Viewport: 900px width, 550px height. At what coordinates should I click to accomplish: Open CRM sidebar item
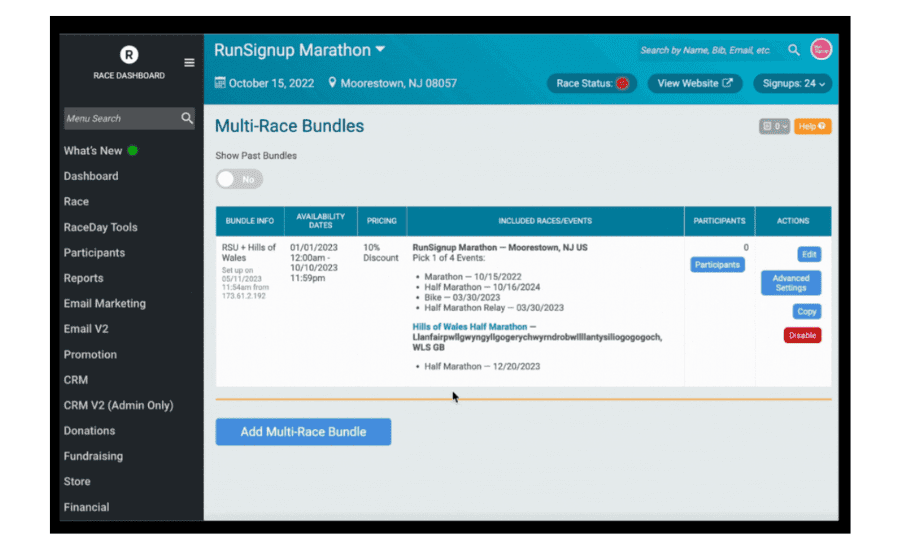(76, 380)
